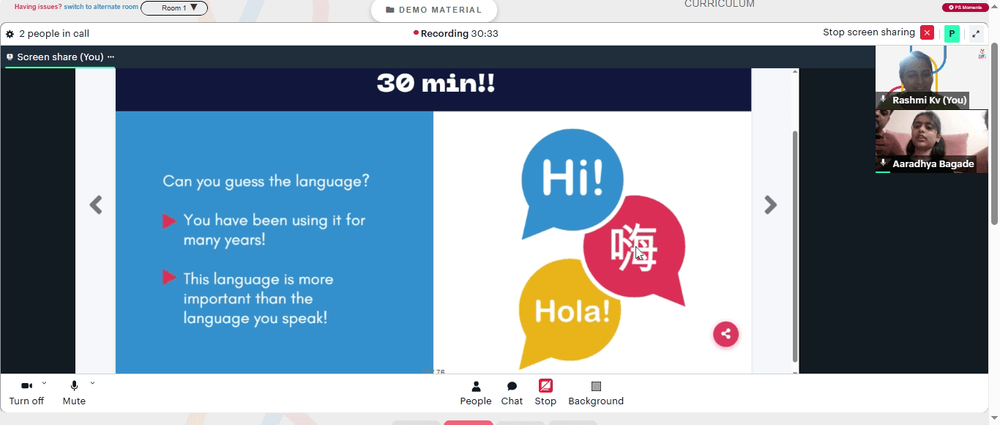This screenshot has height=425, width=1000.
Task: Go to the next slide arrow
Action: (x=770, y=205)
